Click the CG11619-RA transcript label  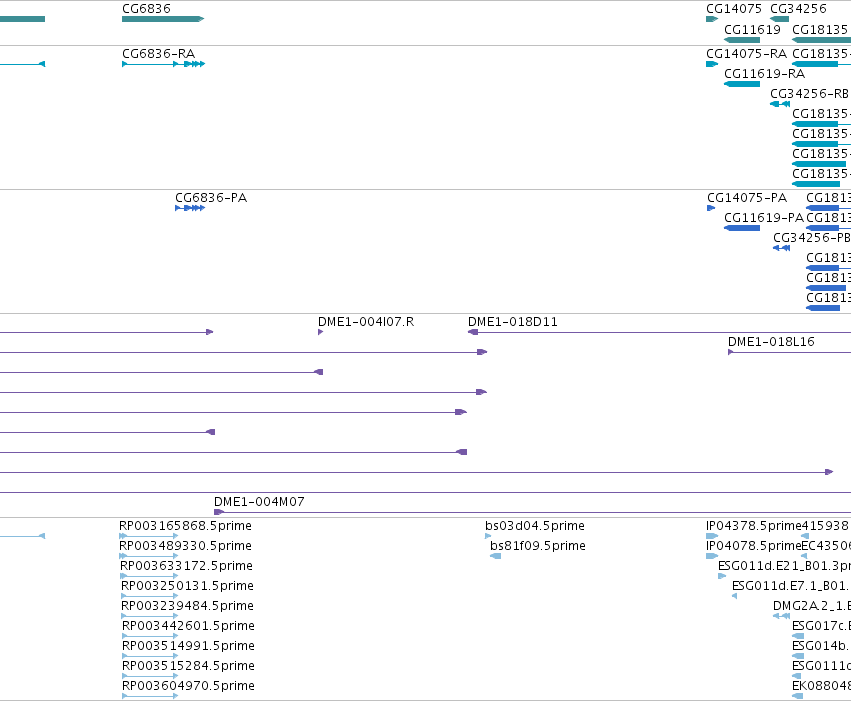coord(764,74)
